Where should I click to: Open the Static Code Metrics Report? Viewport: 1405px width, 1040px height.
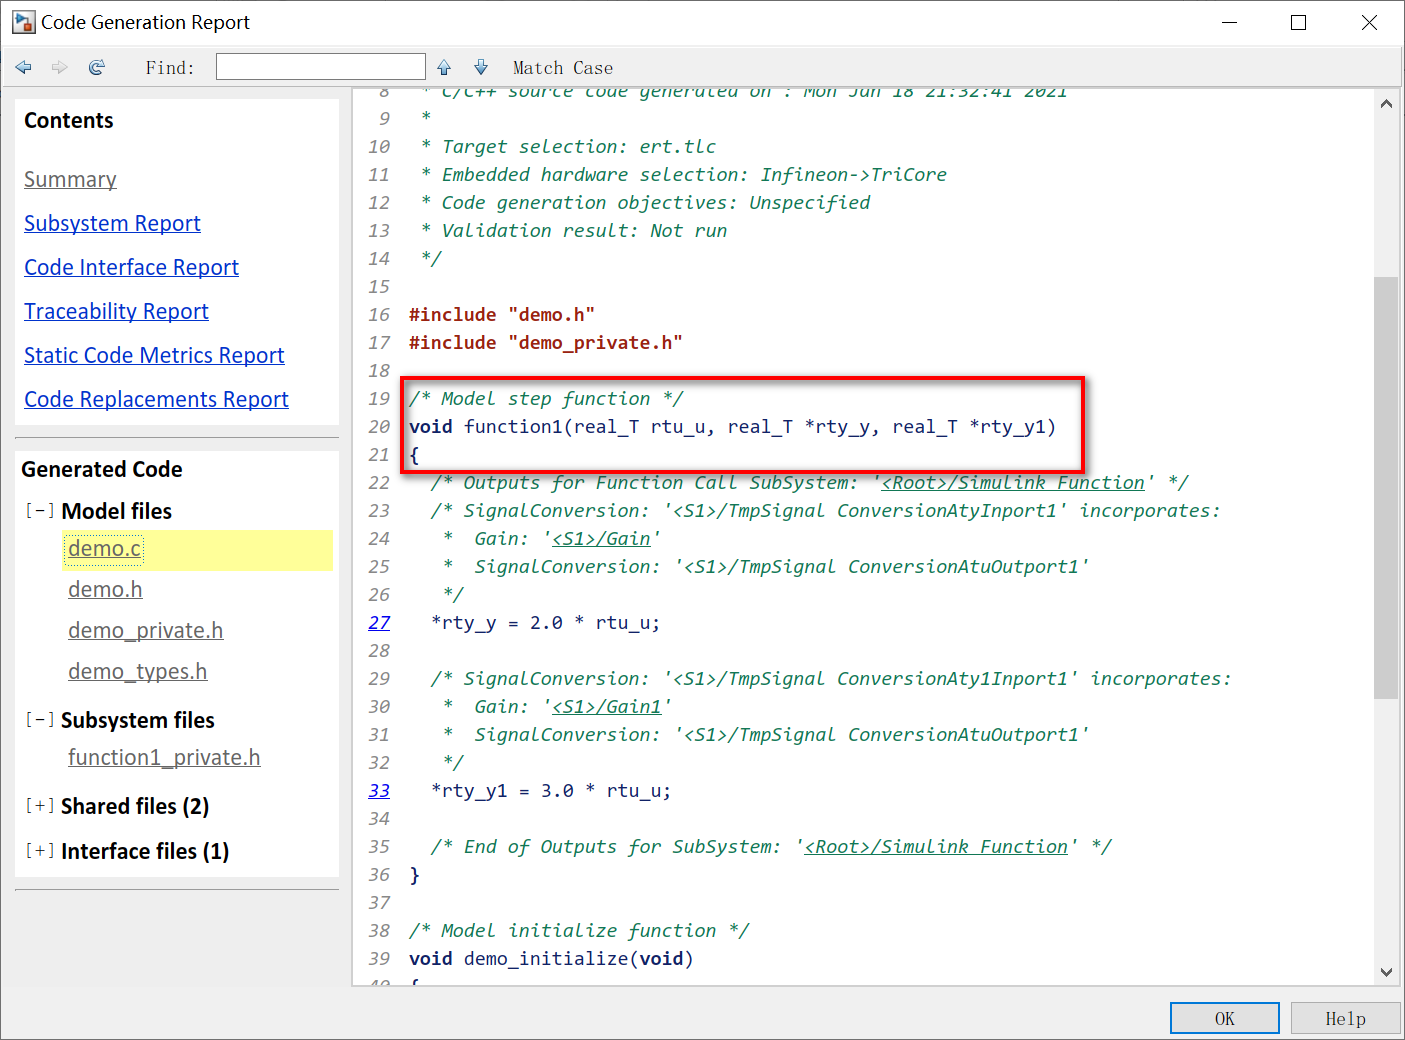(154, 355)
